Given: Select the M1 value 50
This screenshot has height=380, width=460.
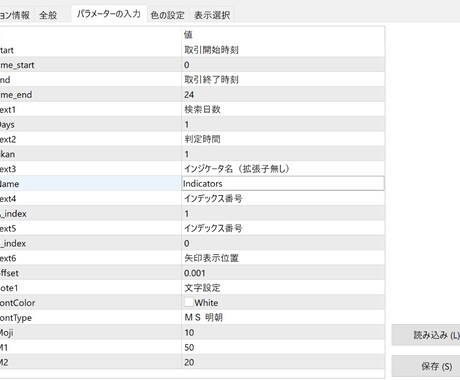Looking at the screenshot, I should click(283, 347).
